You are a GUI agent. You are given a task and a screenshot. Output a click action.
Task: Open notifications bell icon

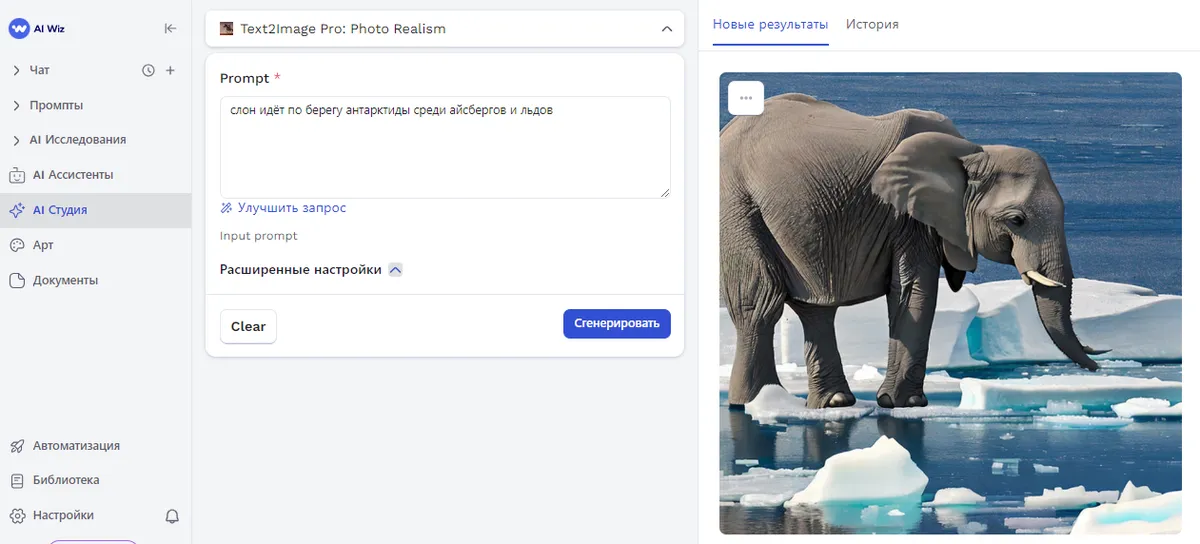coord(172,516)
